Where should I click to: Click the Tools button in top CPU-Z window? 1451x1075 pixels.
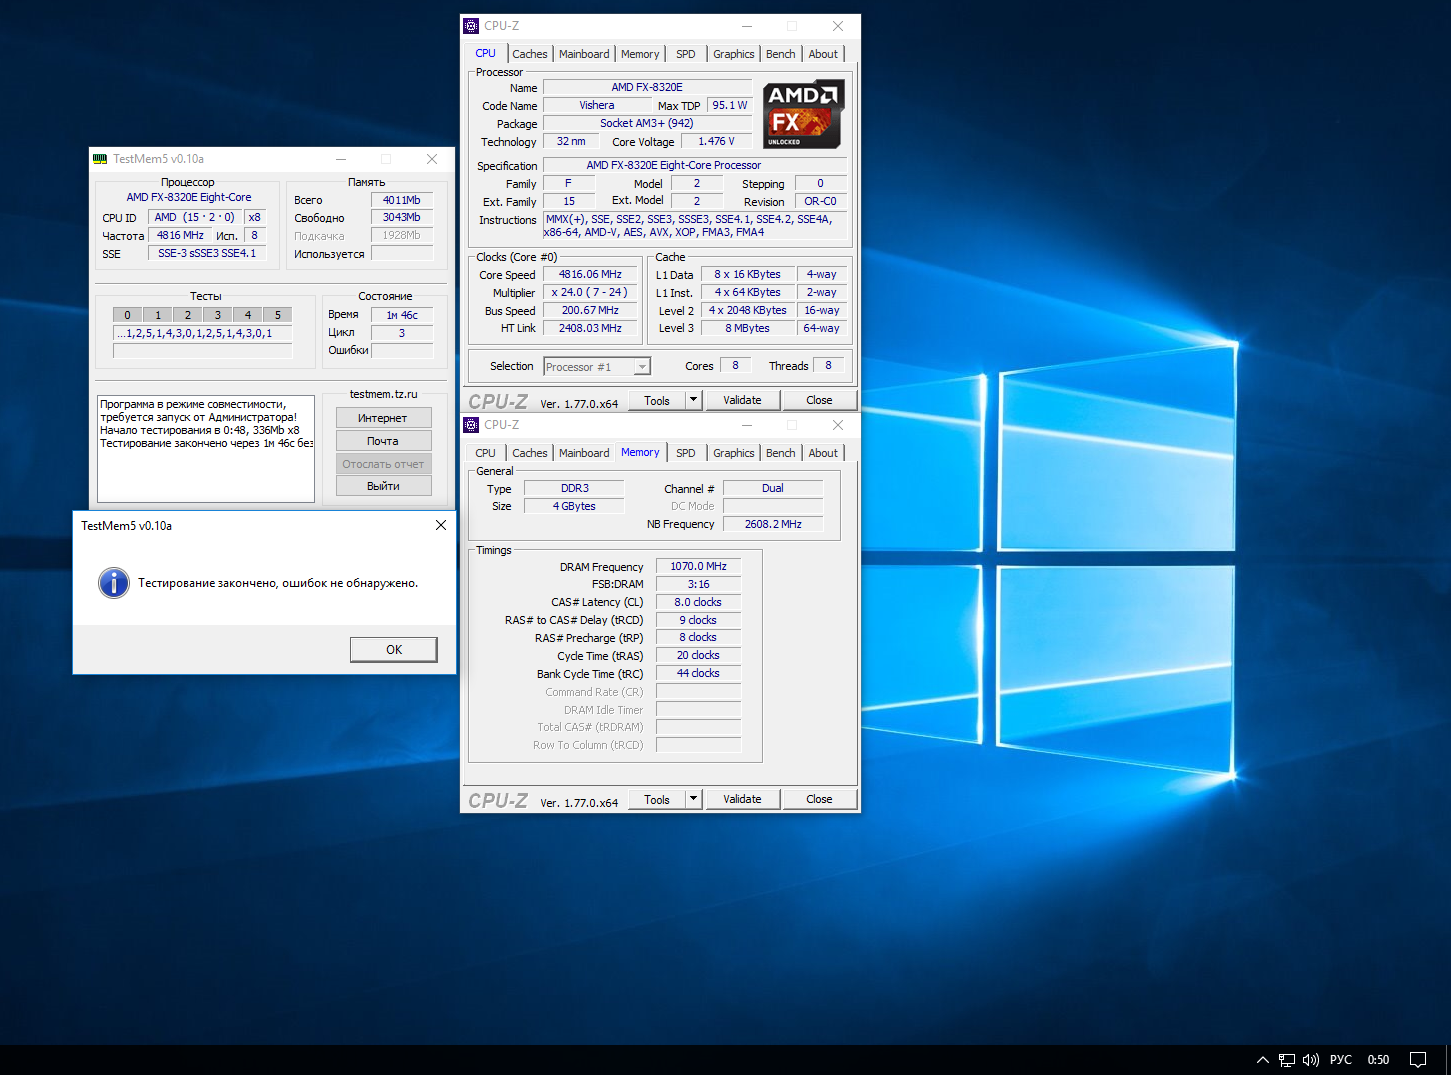pos(657,400)
